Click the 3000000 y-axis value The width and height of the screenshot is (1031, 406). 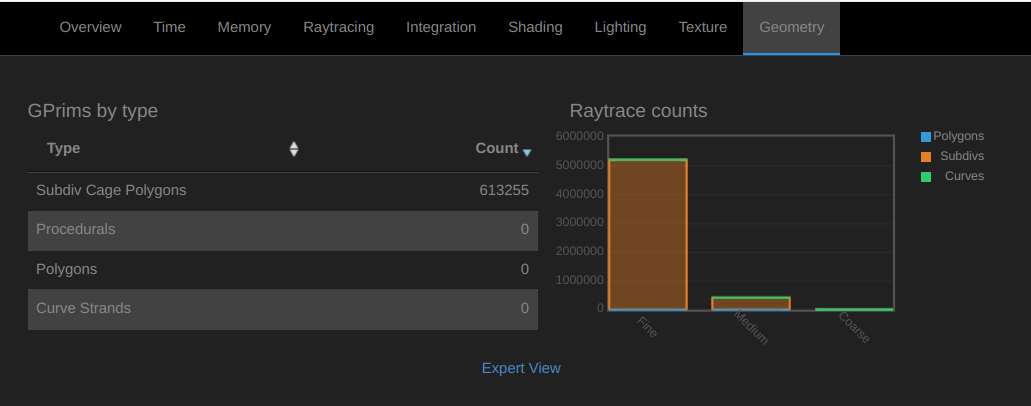pos(579,222)
